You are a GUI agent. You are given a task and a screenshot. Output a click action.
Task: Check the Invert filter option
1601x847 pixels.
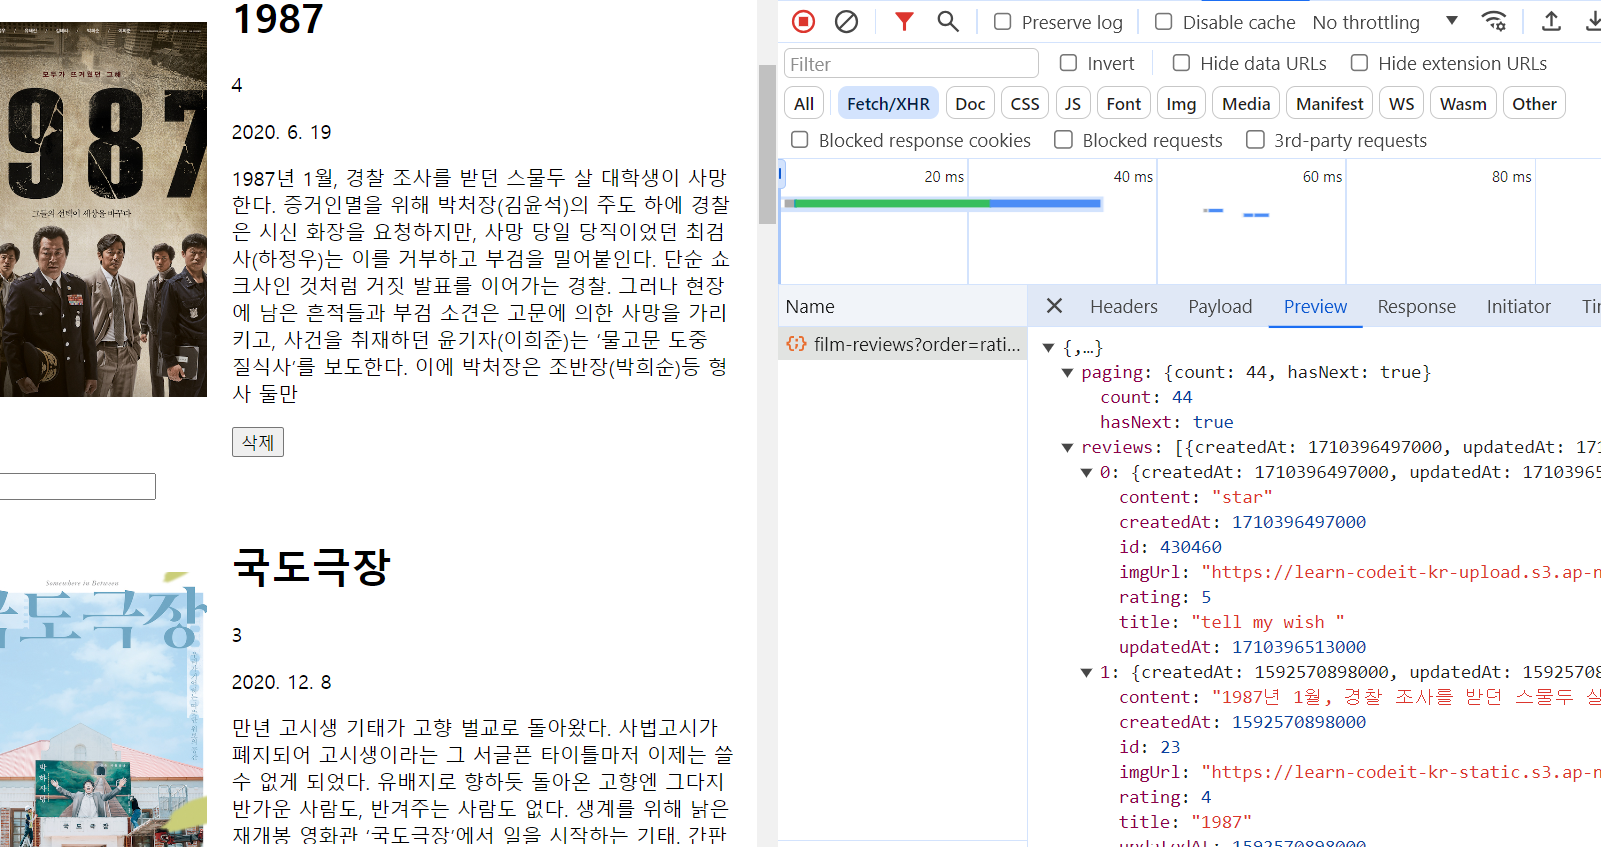coord(1069,63)
